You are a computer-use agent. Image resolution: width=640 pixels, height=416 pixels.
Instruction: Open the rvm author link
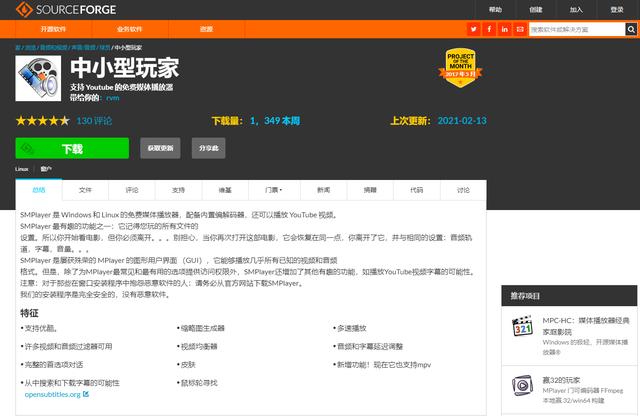(113, 98)
